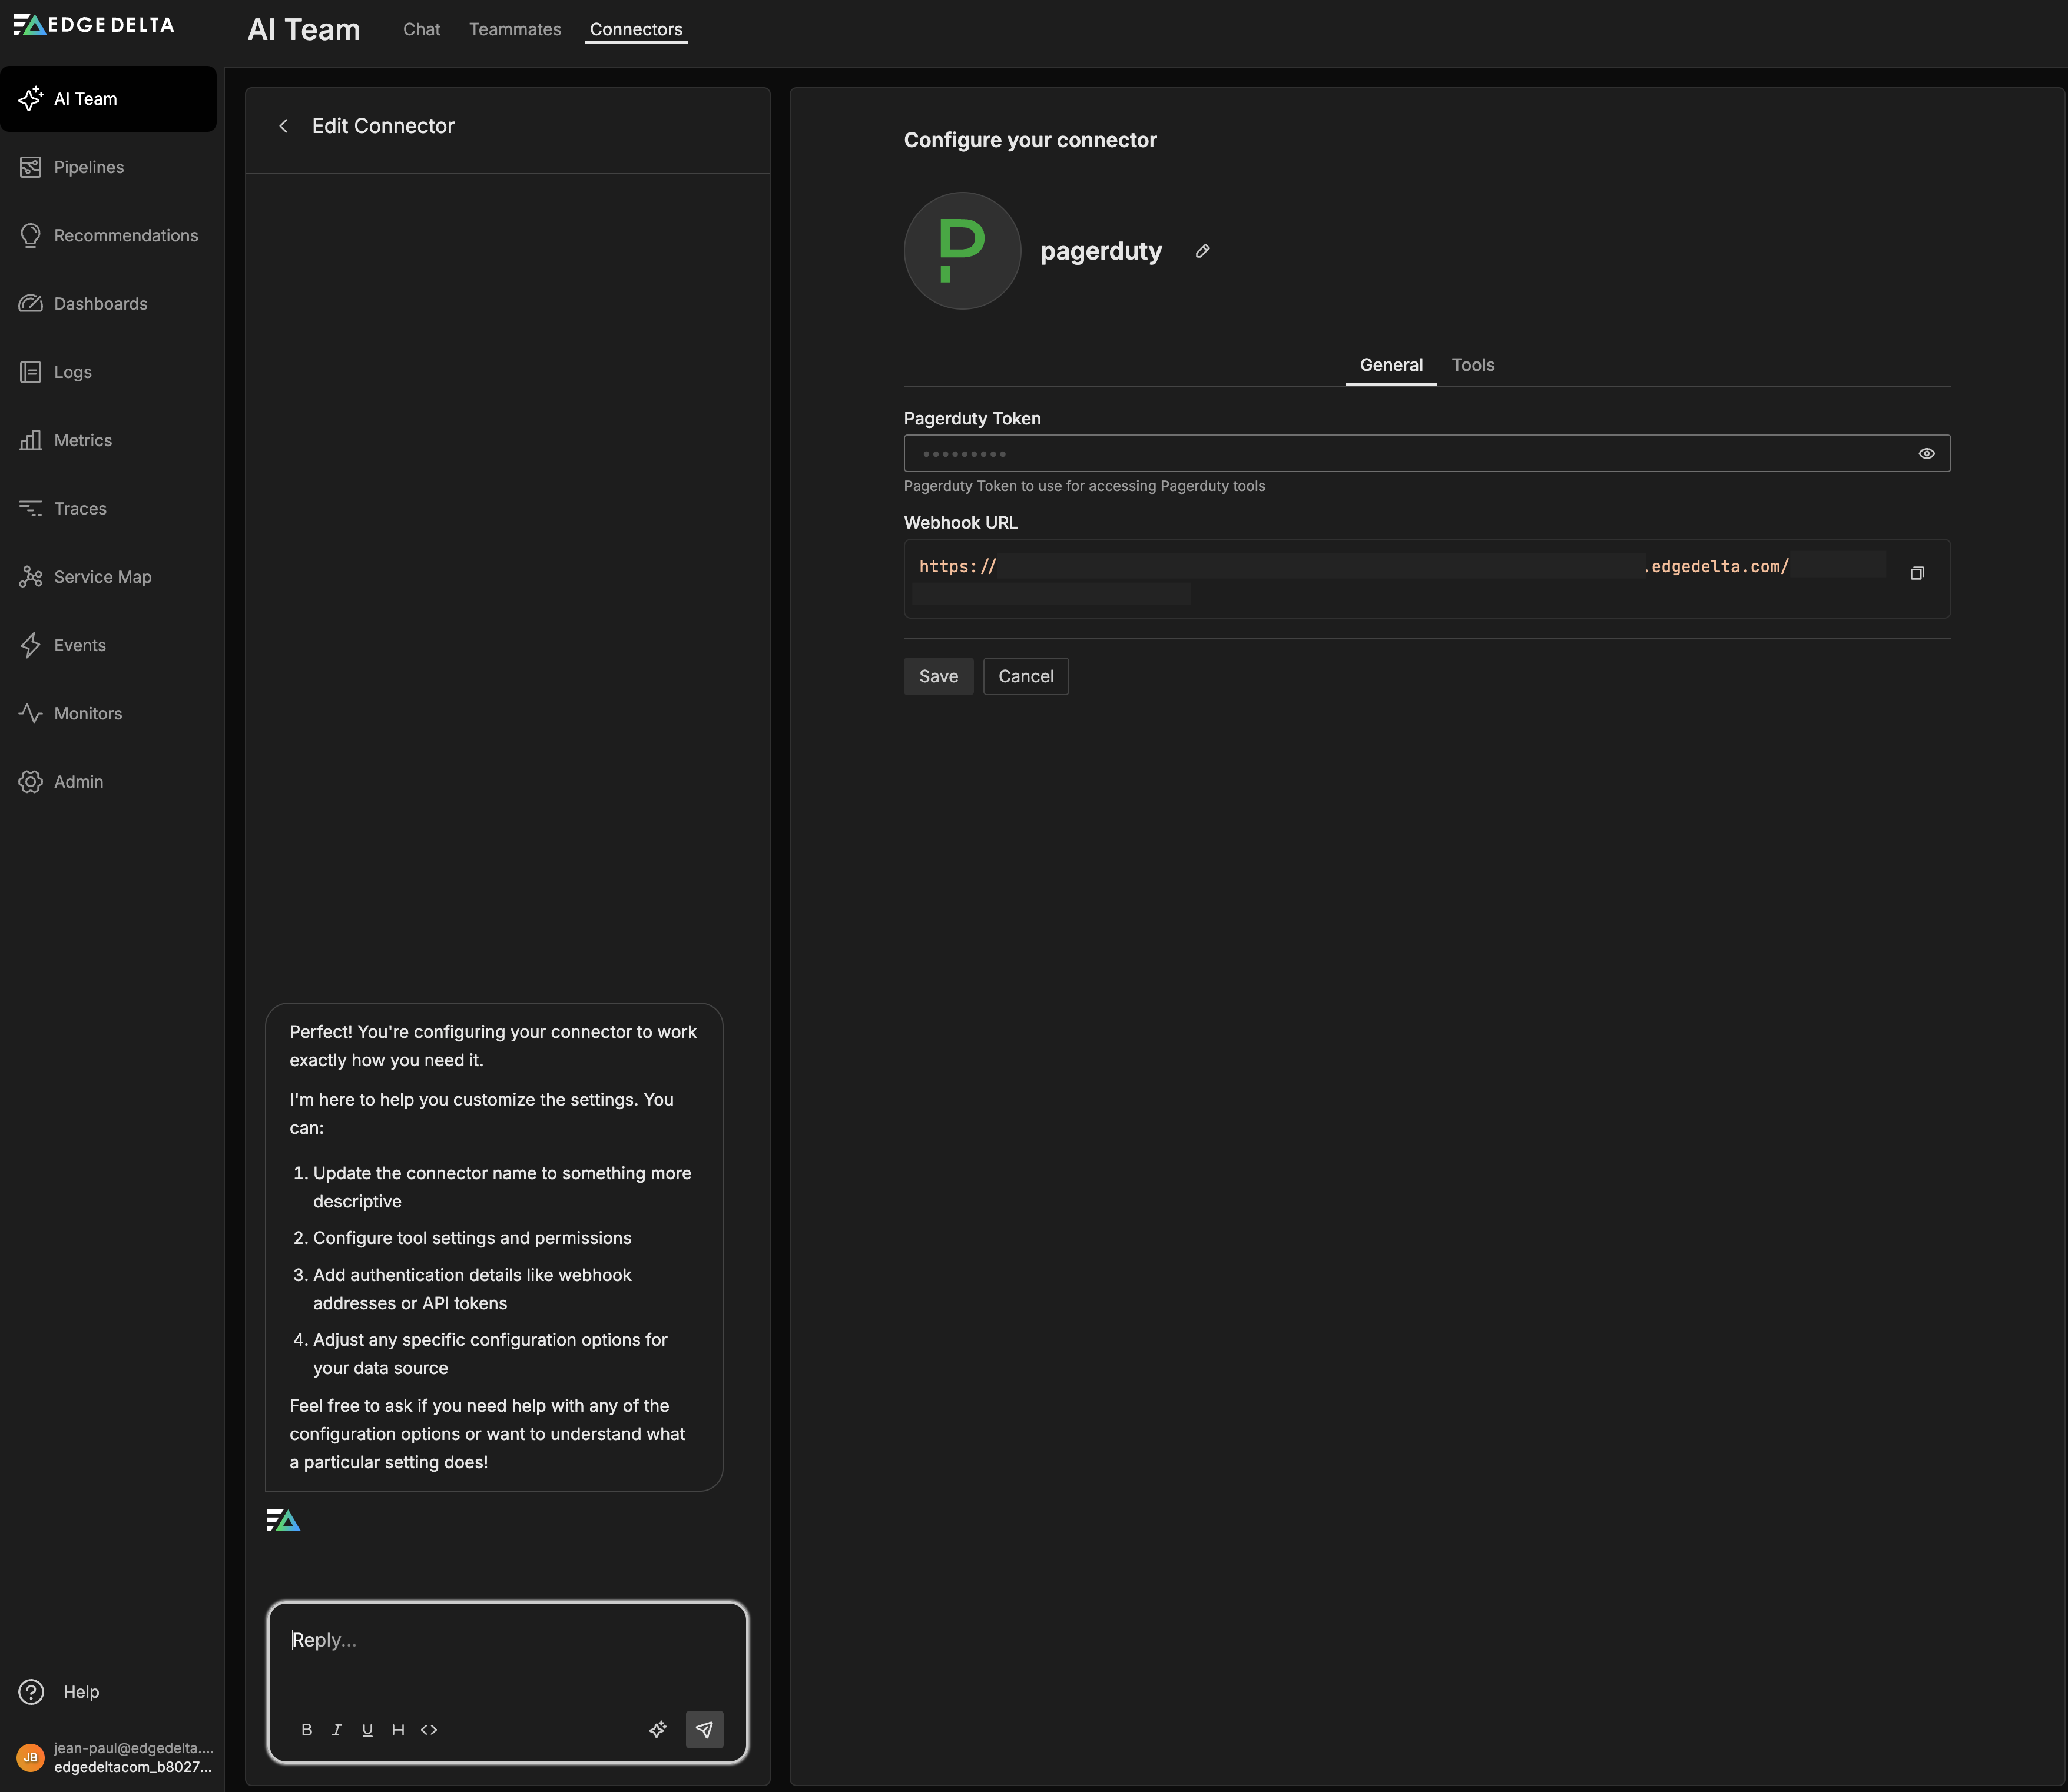Open the Teammates tab
Image resolution: width=2068 pixels, height=1792 pixels.
[x=515, y=30]
